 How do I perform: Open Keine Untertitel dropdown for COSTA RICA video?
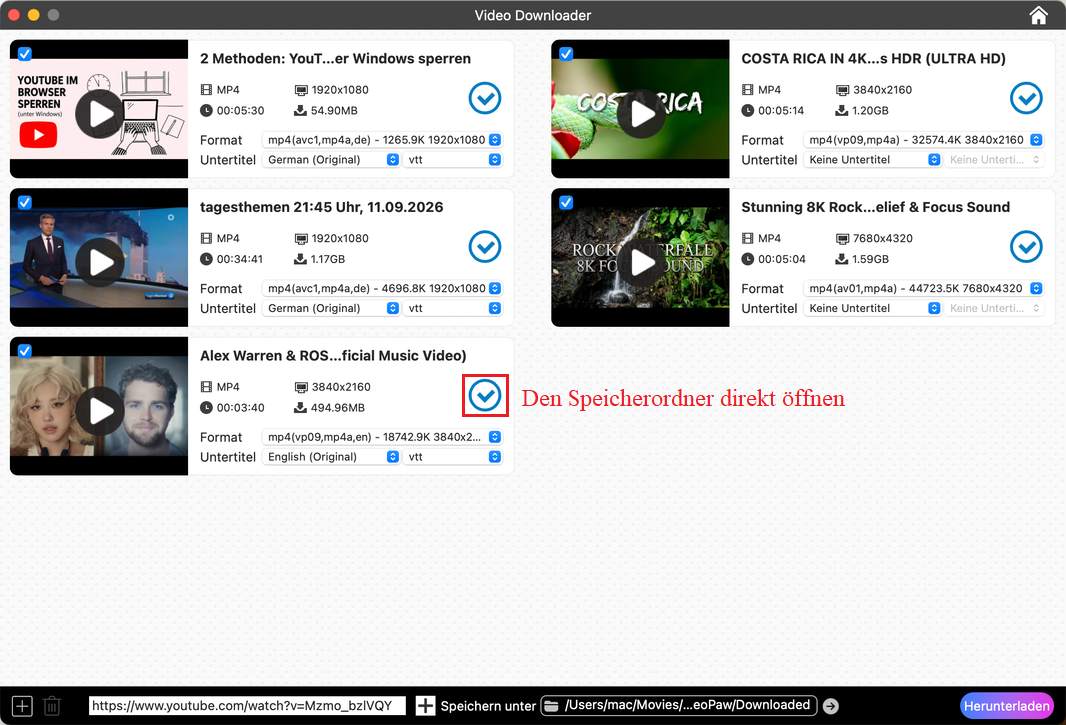tap(872, 160)
